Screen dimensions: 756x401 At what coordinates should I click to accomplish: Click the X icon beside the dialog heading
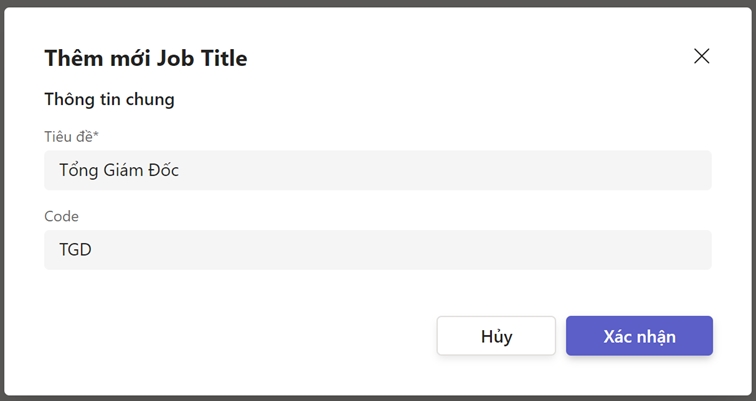(701, 56)
